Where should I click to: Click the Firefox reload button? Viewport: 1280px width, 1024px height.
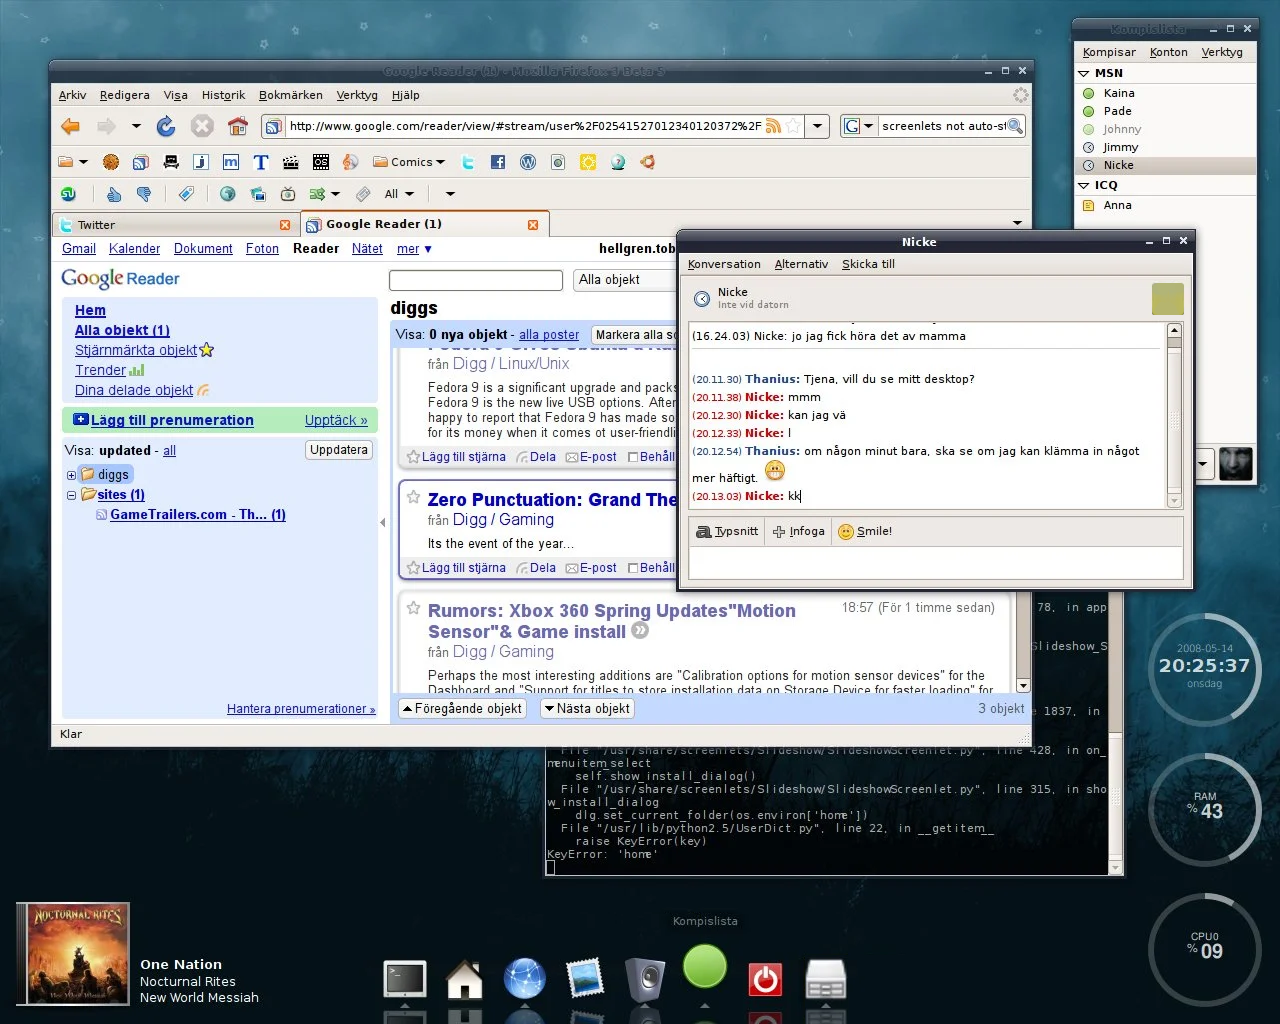[x=166, y=126]
